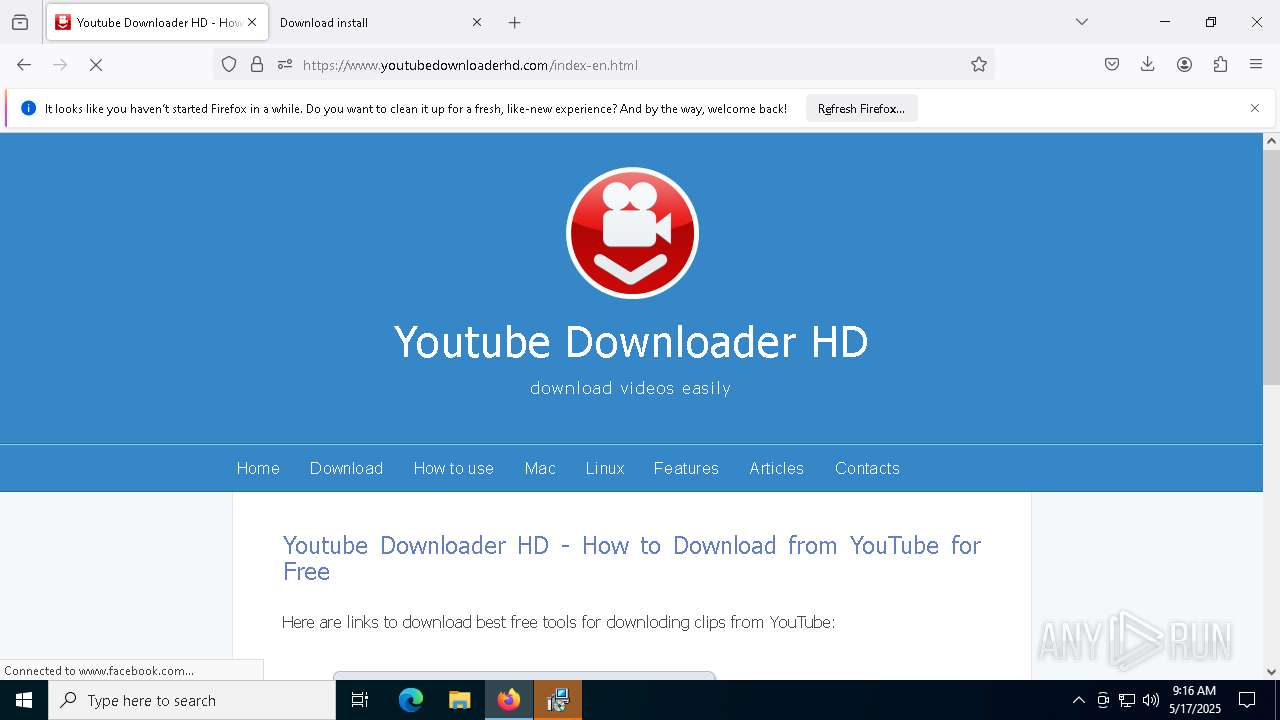Dismiss the Firefox refresh notification bar
1280x720 pixels.
(1255, 108)
